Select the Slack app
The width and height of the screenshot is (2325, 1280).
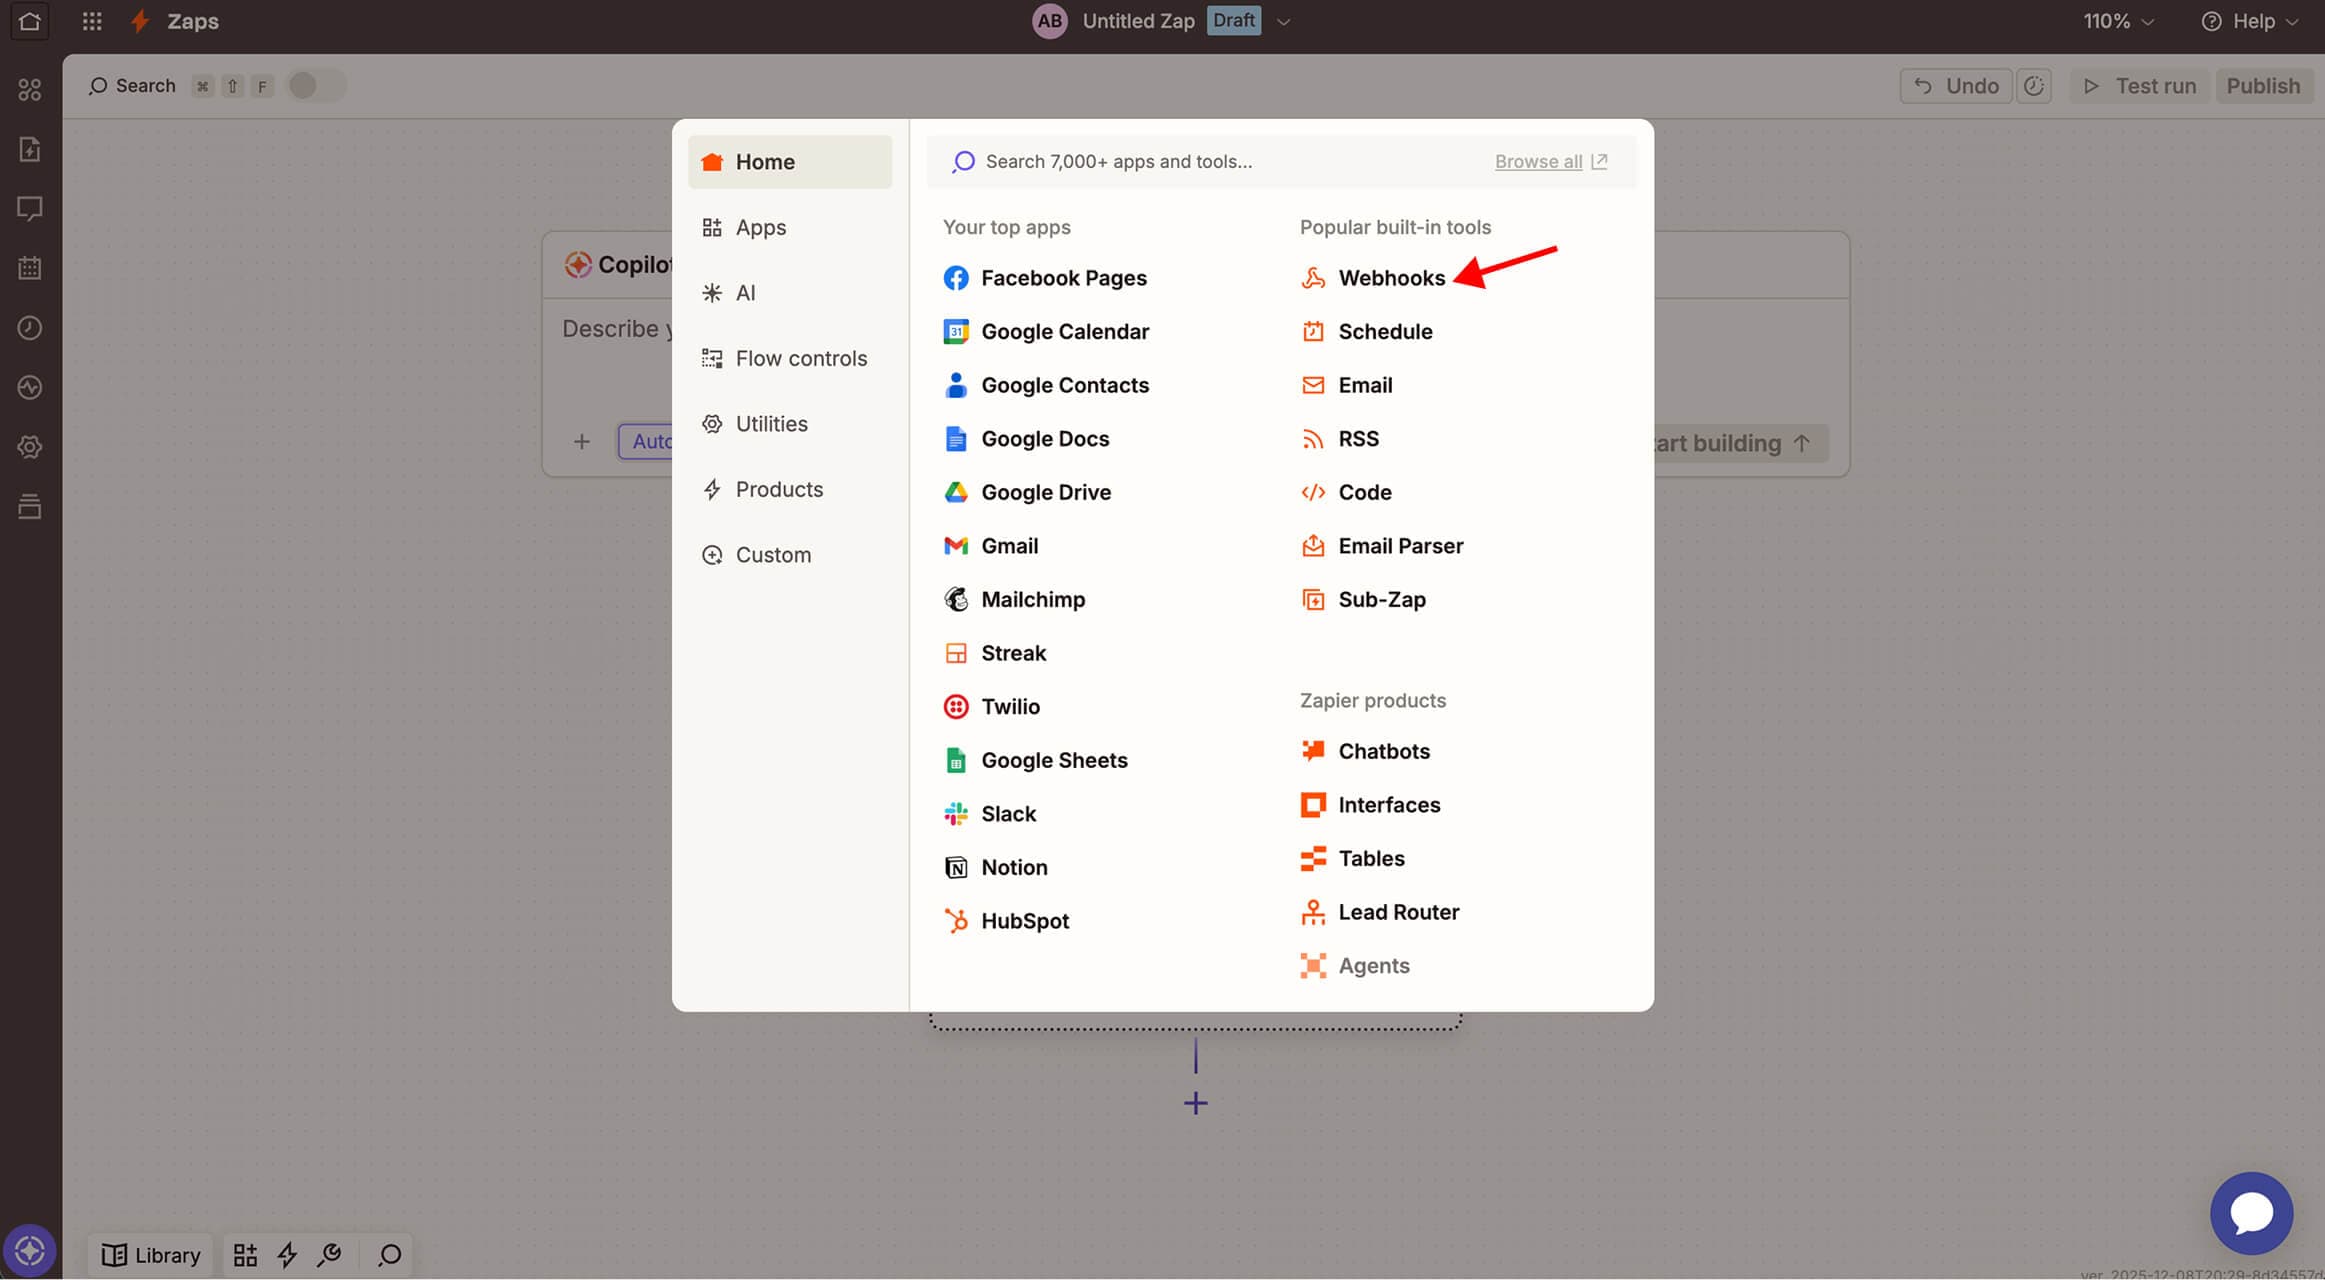(x=1007, y=814)
